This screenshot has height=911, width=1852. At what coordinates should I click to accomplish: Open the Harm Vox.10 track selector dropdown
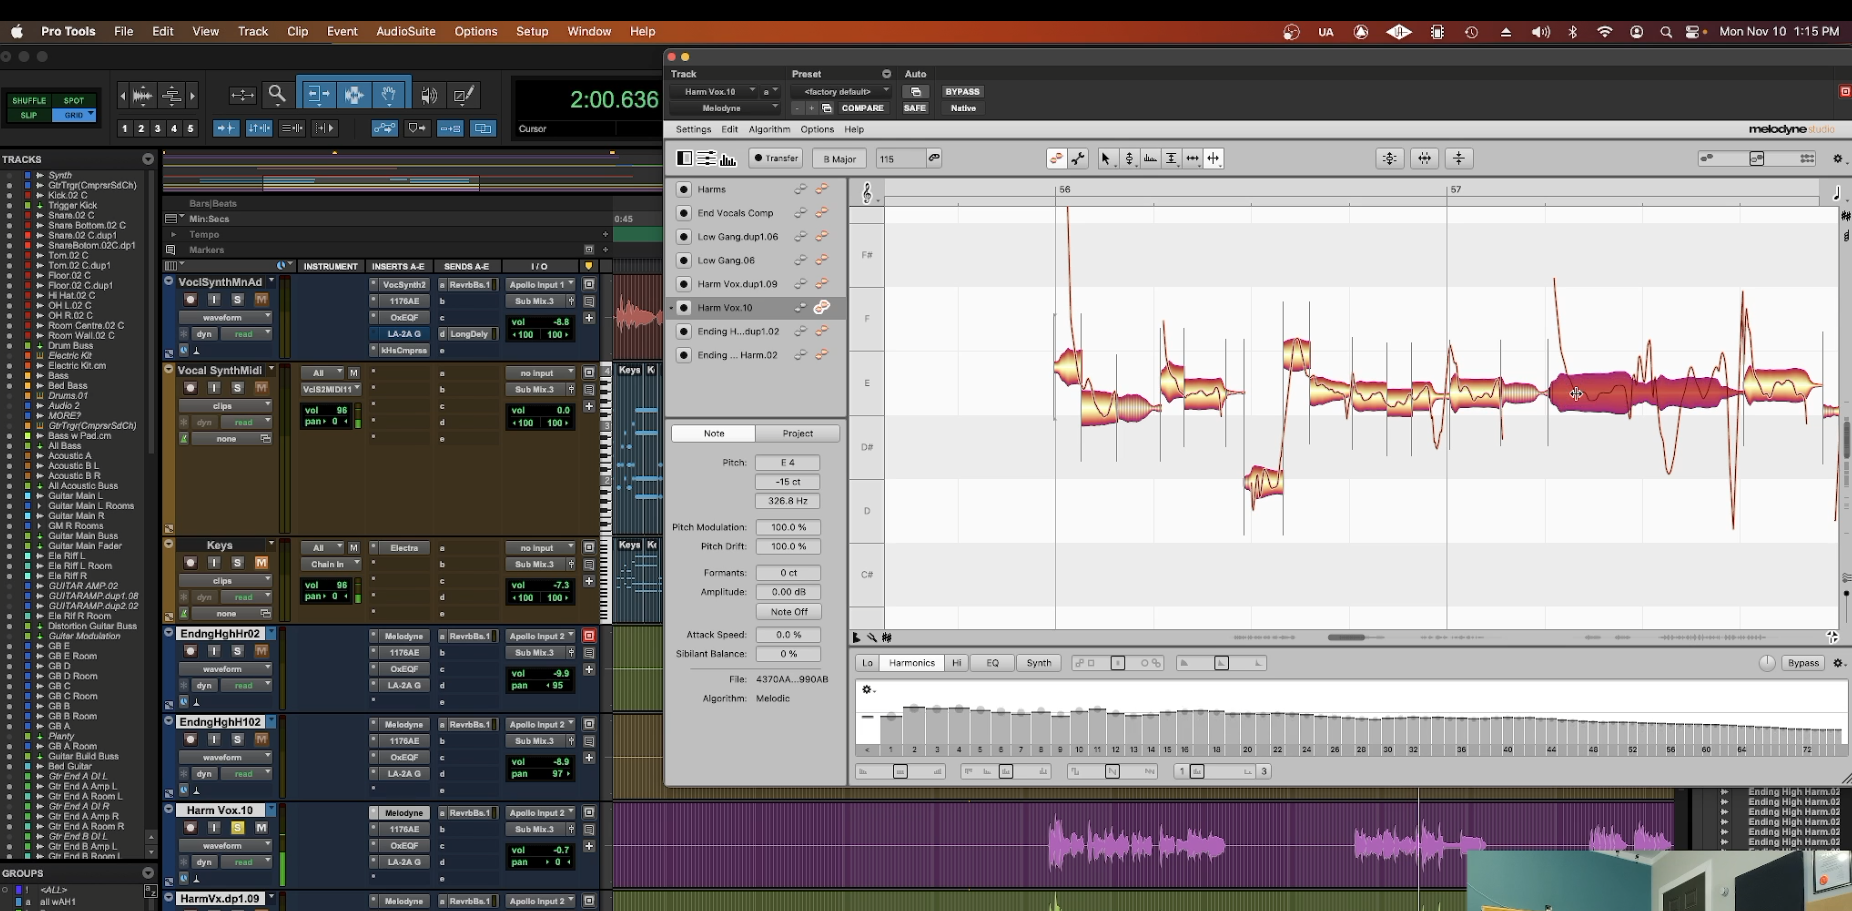point(714,91)
